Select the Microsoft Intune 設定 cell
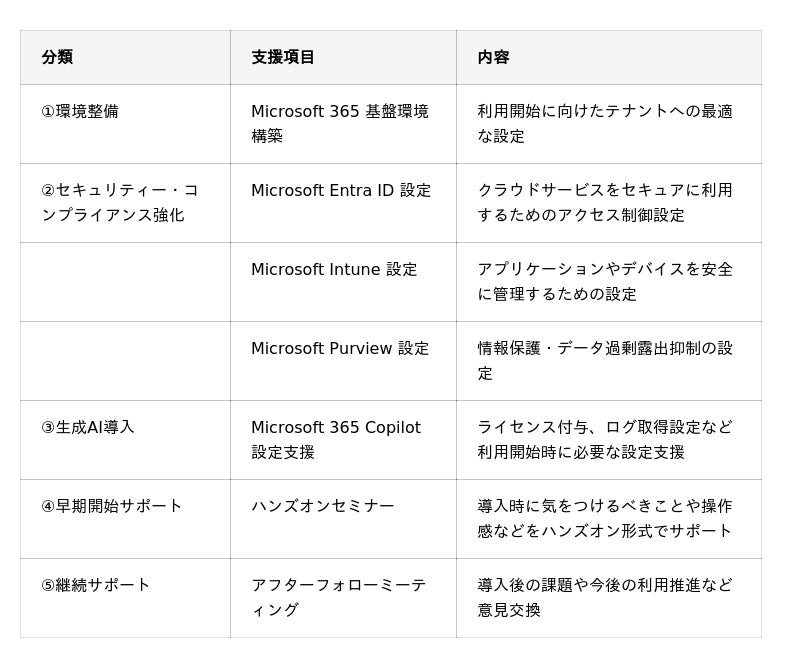800x668 pixels. coord(334,269)
